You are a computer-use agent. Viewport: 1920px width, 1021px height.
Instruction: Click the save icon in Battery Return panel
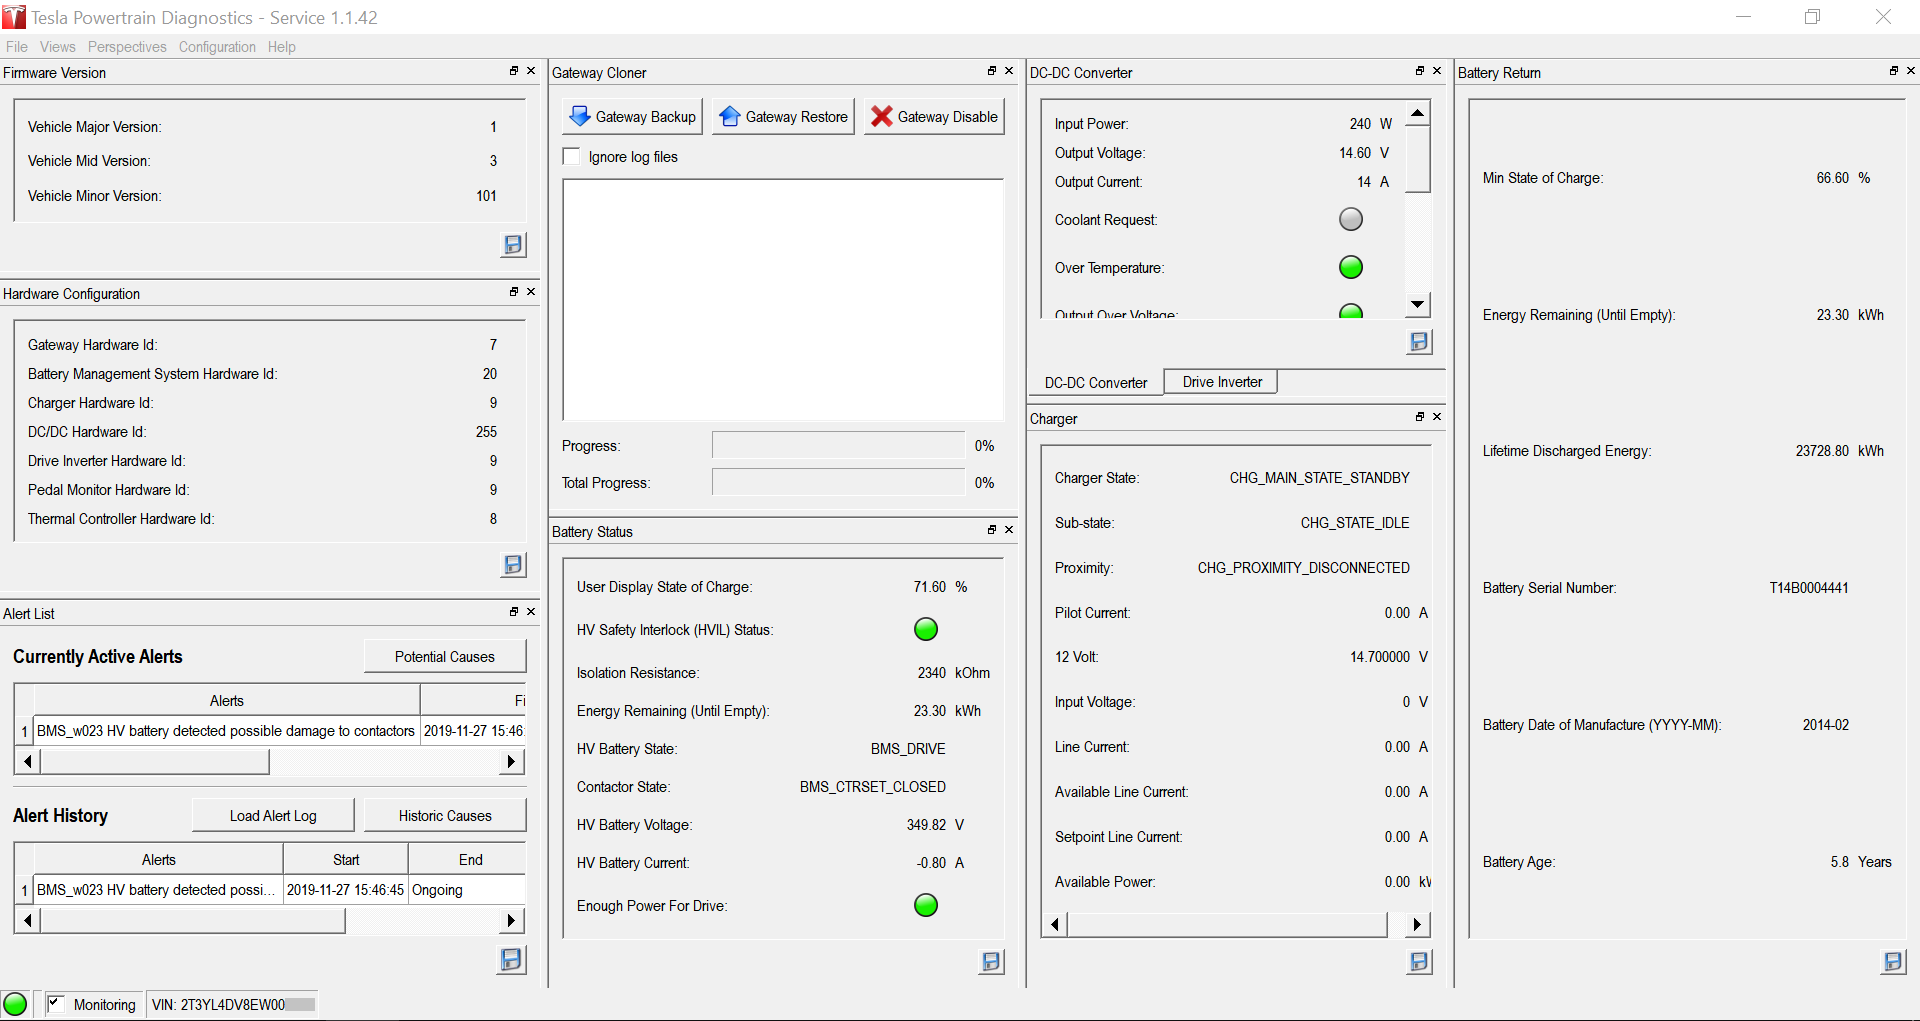pyautogui.click(x=1893, y=962)
